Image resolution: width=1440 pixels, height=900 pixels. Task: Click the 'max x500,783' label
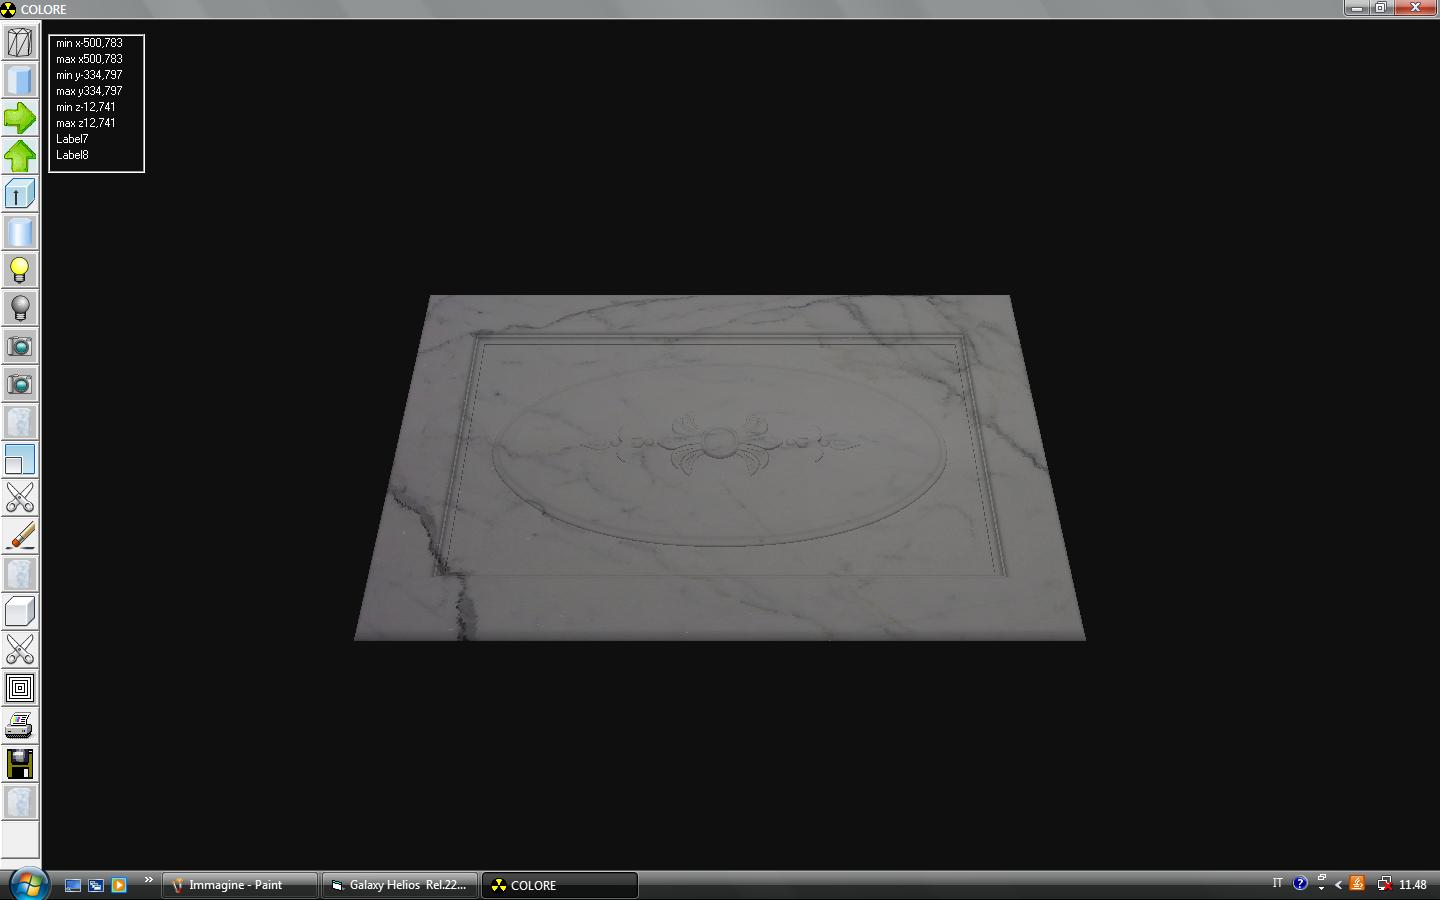pyautogui.click(x=89, y=59)
